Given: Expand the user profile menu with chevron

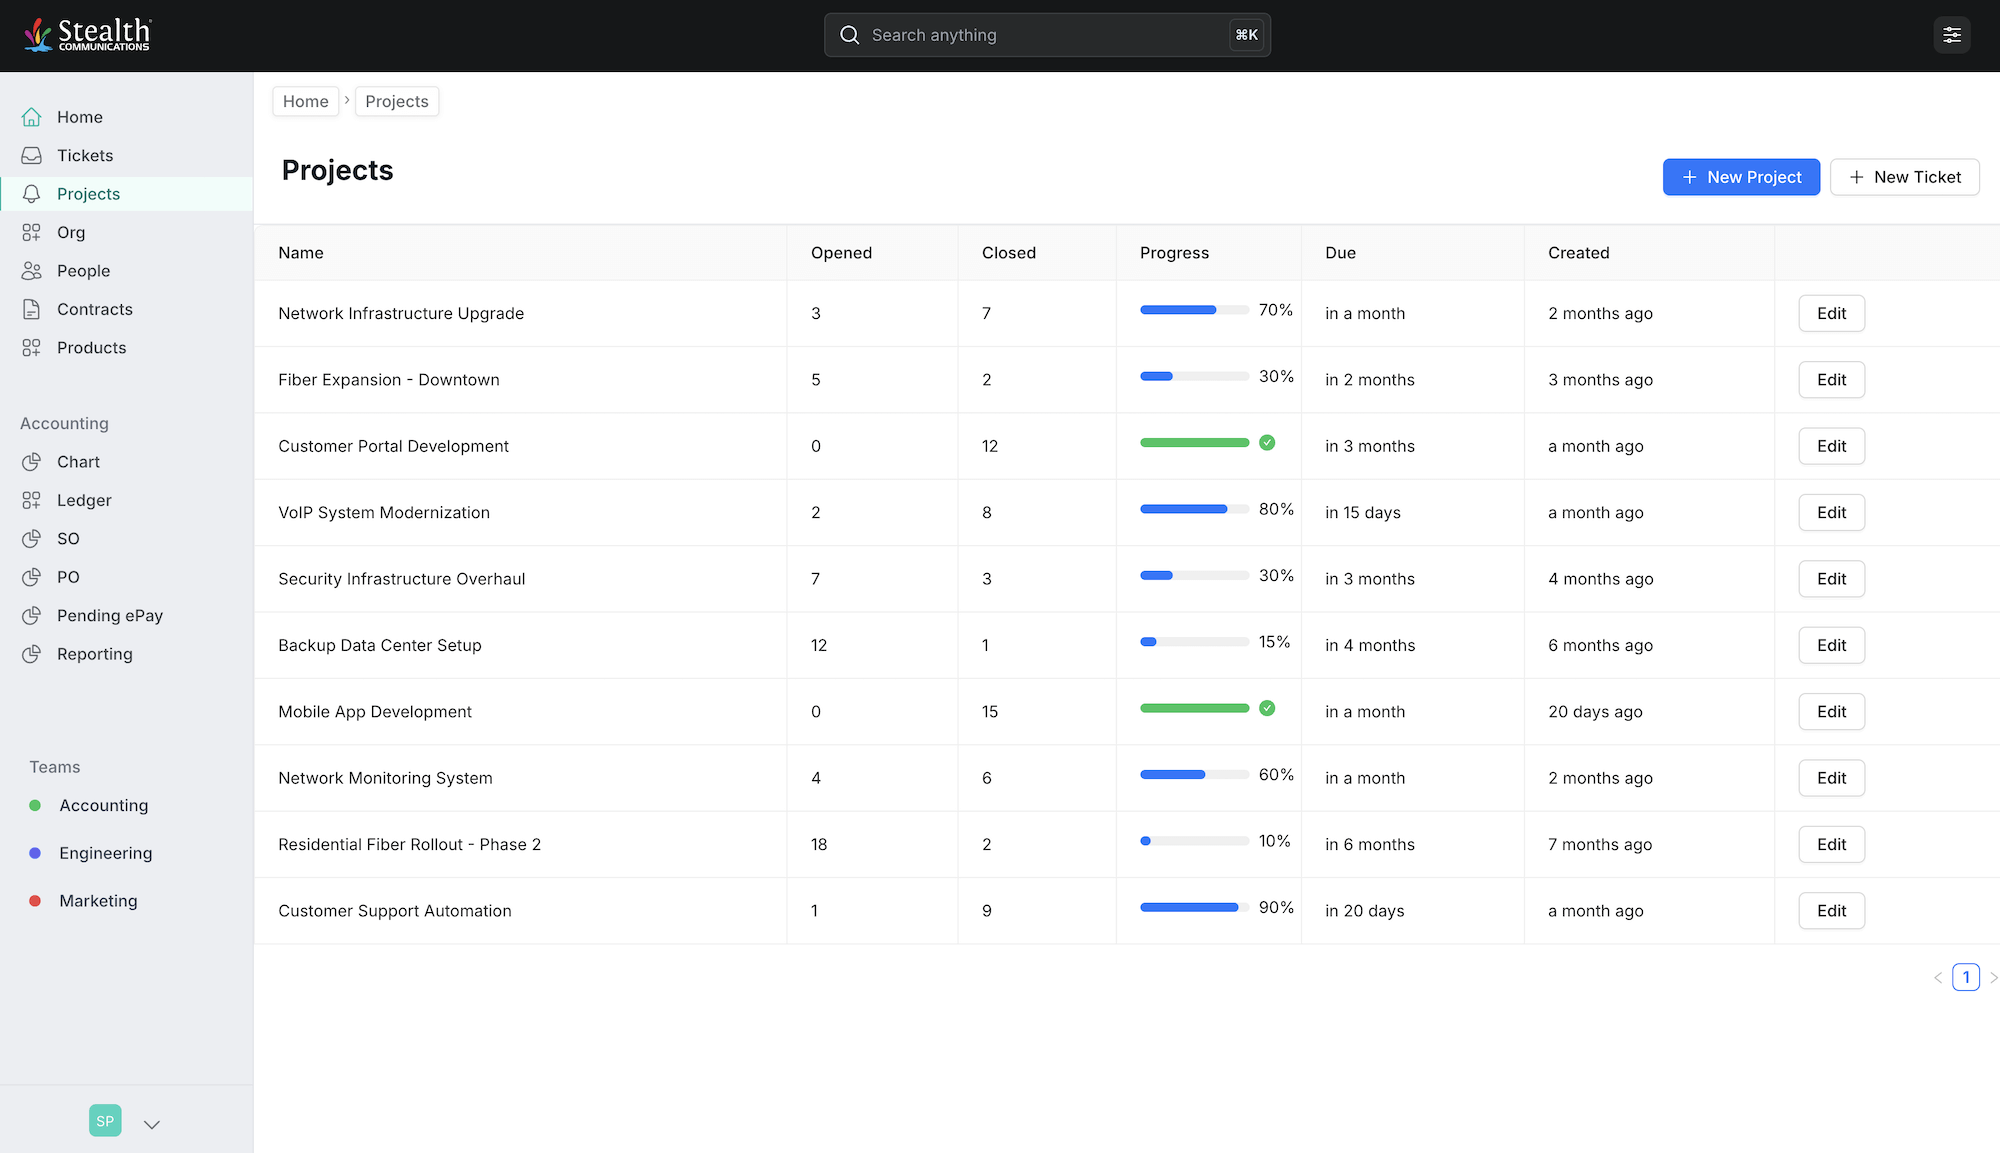Looking at the screenshot, I should [151, 1124].
